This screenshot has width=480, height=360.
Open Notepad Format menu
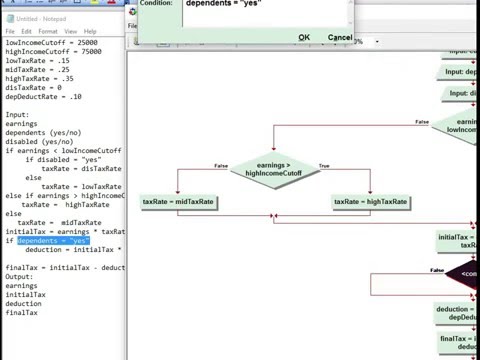click(48, 31)
